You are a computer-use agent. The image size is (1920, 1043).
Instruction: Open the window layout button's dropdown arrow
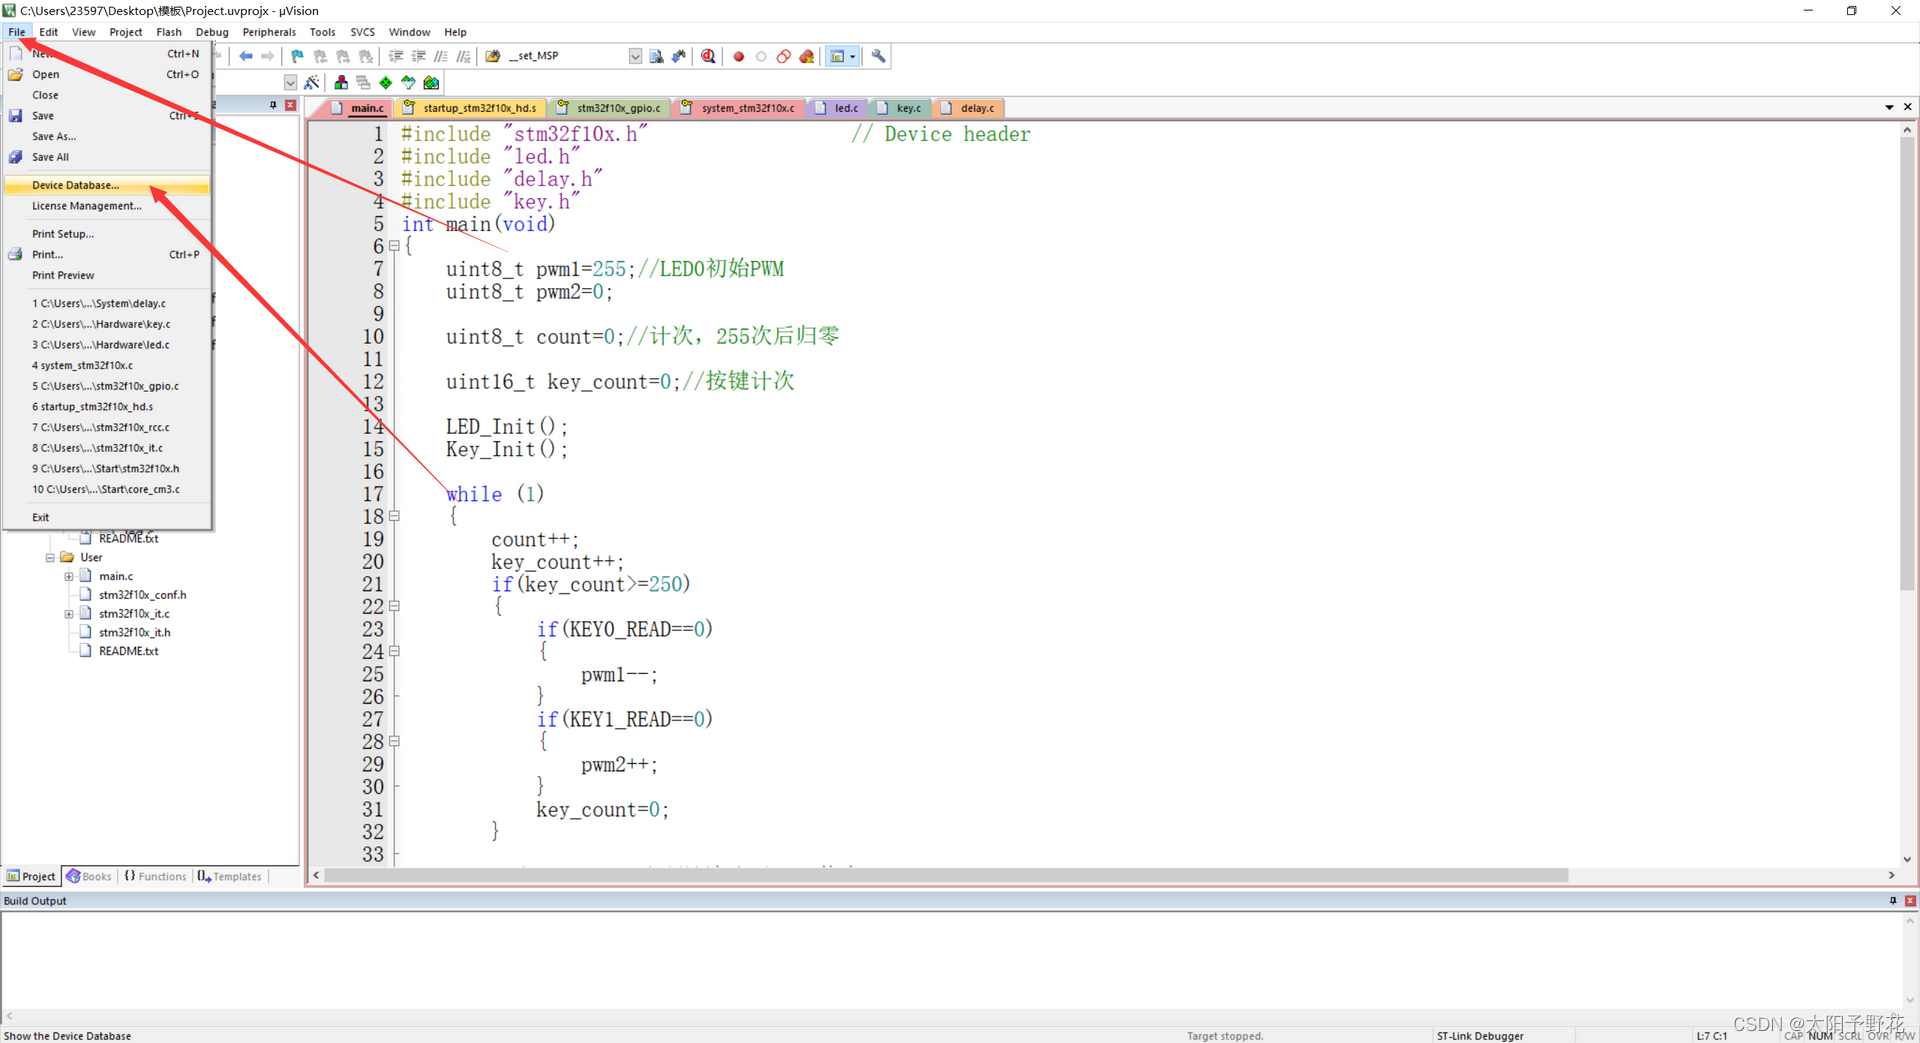(853, 56)
